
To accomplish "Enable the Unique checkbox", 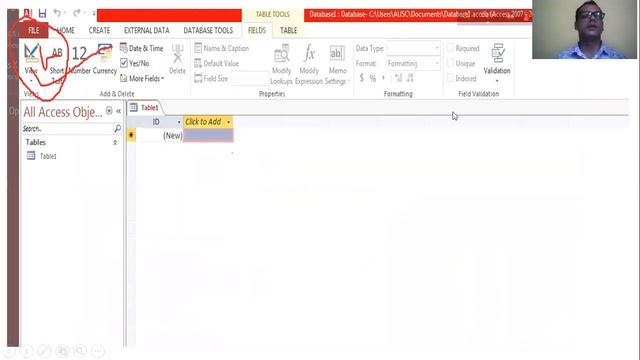I will click(451, 63).
